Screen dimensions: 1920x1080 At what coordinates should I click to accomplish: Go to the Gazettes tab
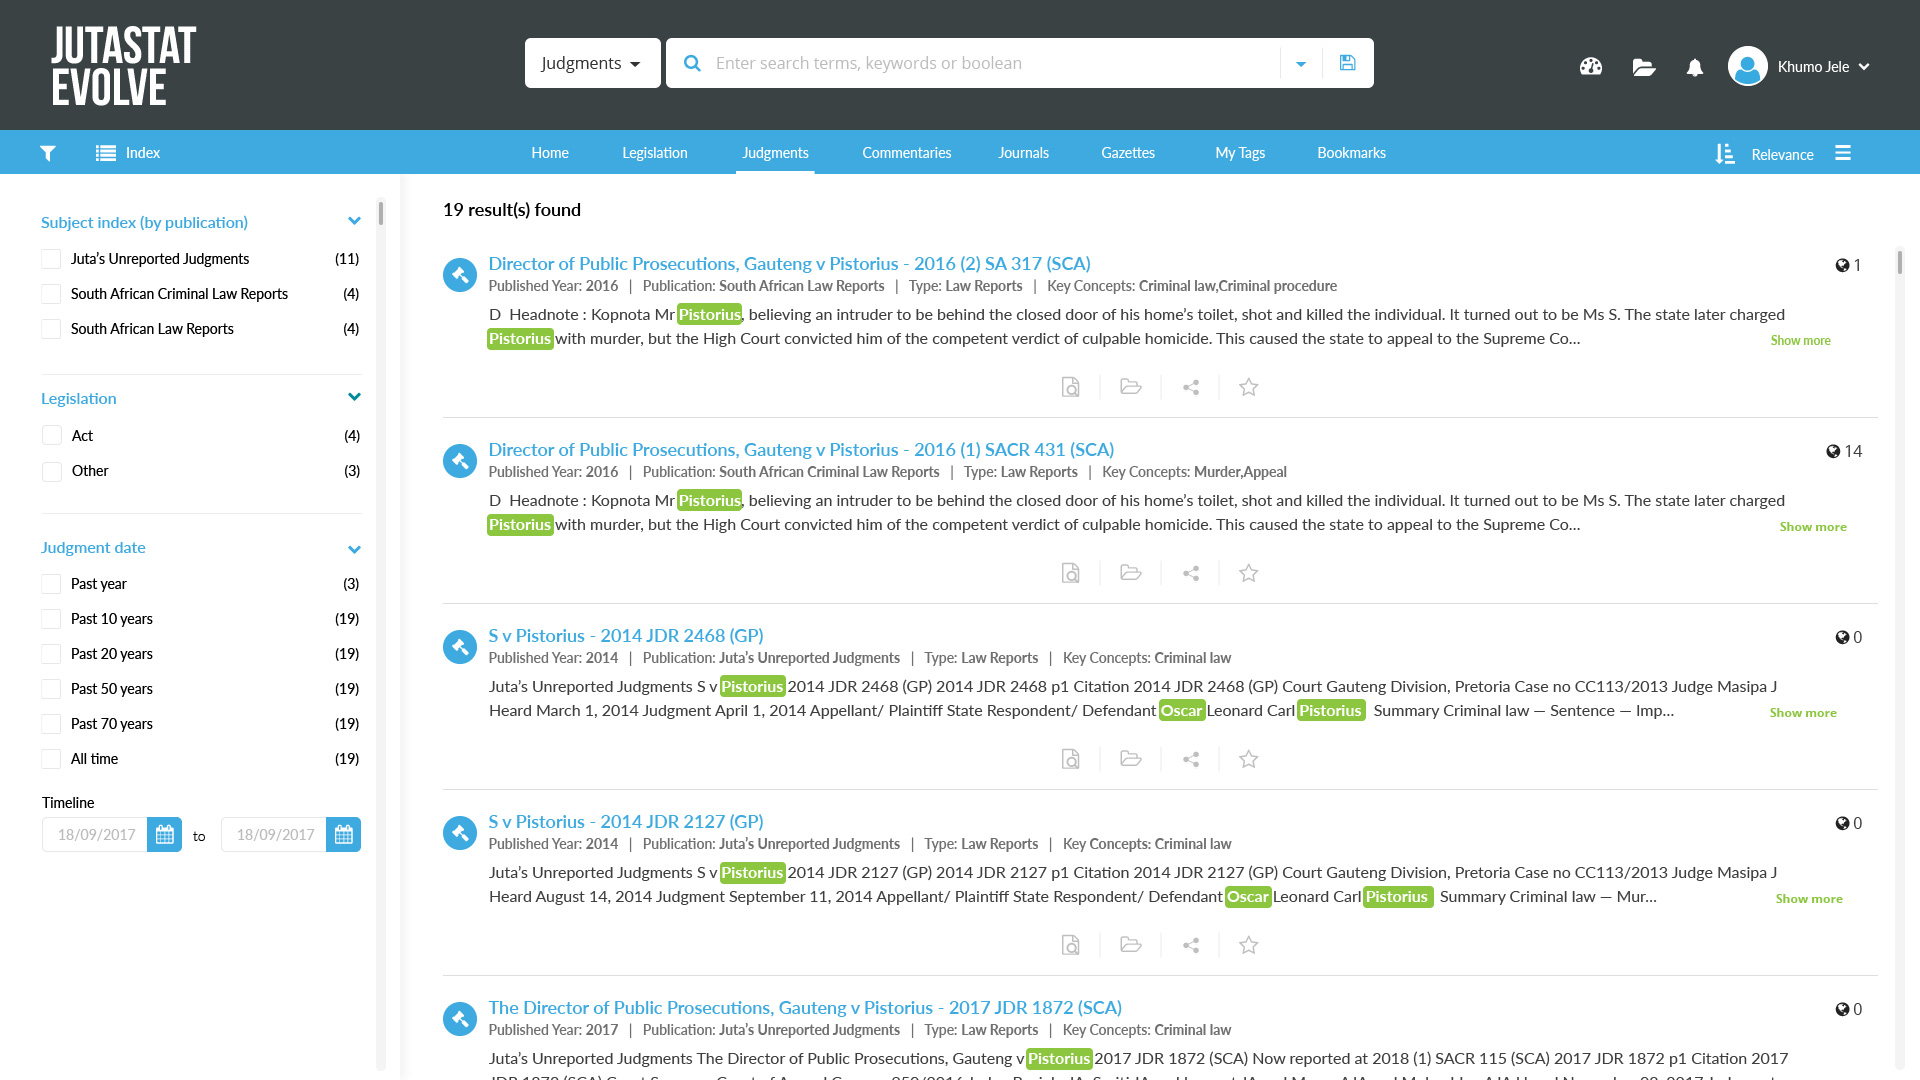(1127, 153)
